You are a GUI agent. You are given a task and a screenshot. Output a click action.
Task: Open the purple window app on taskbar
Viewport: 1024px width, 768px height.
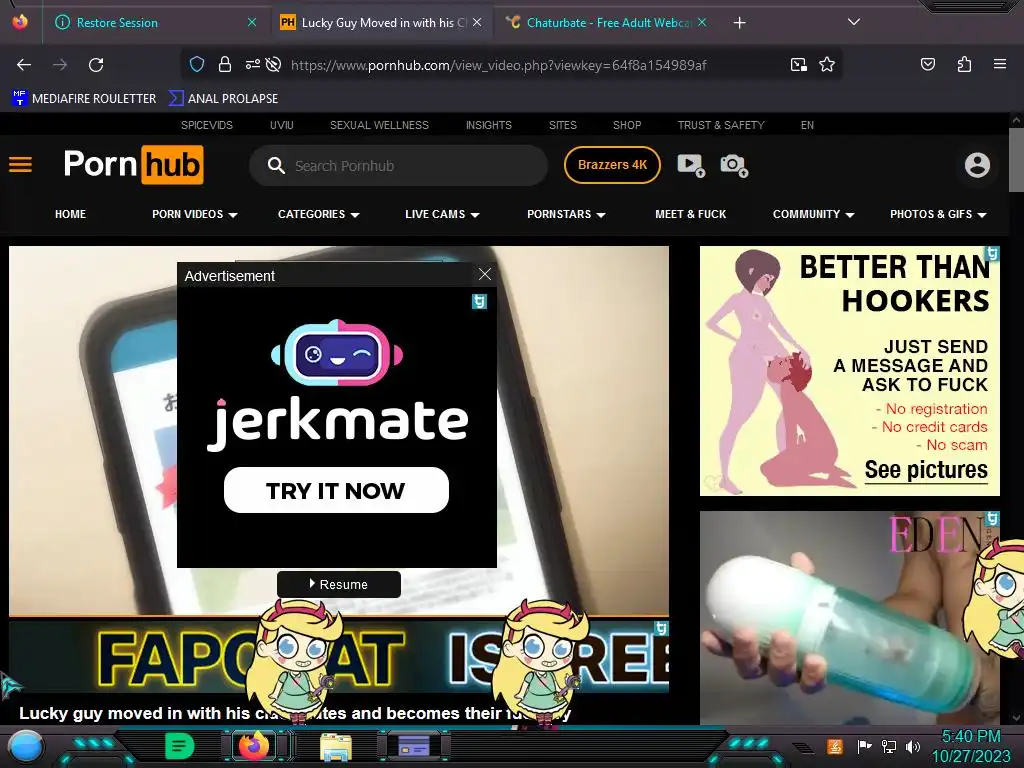[x=414, y=746]
